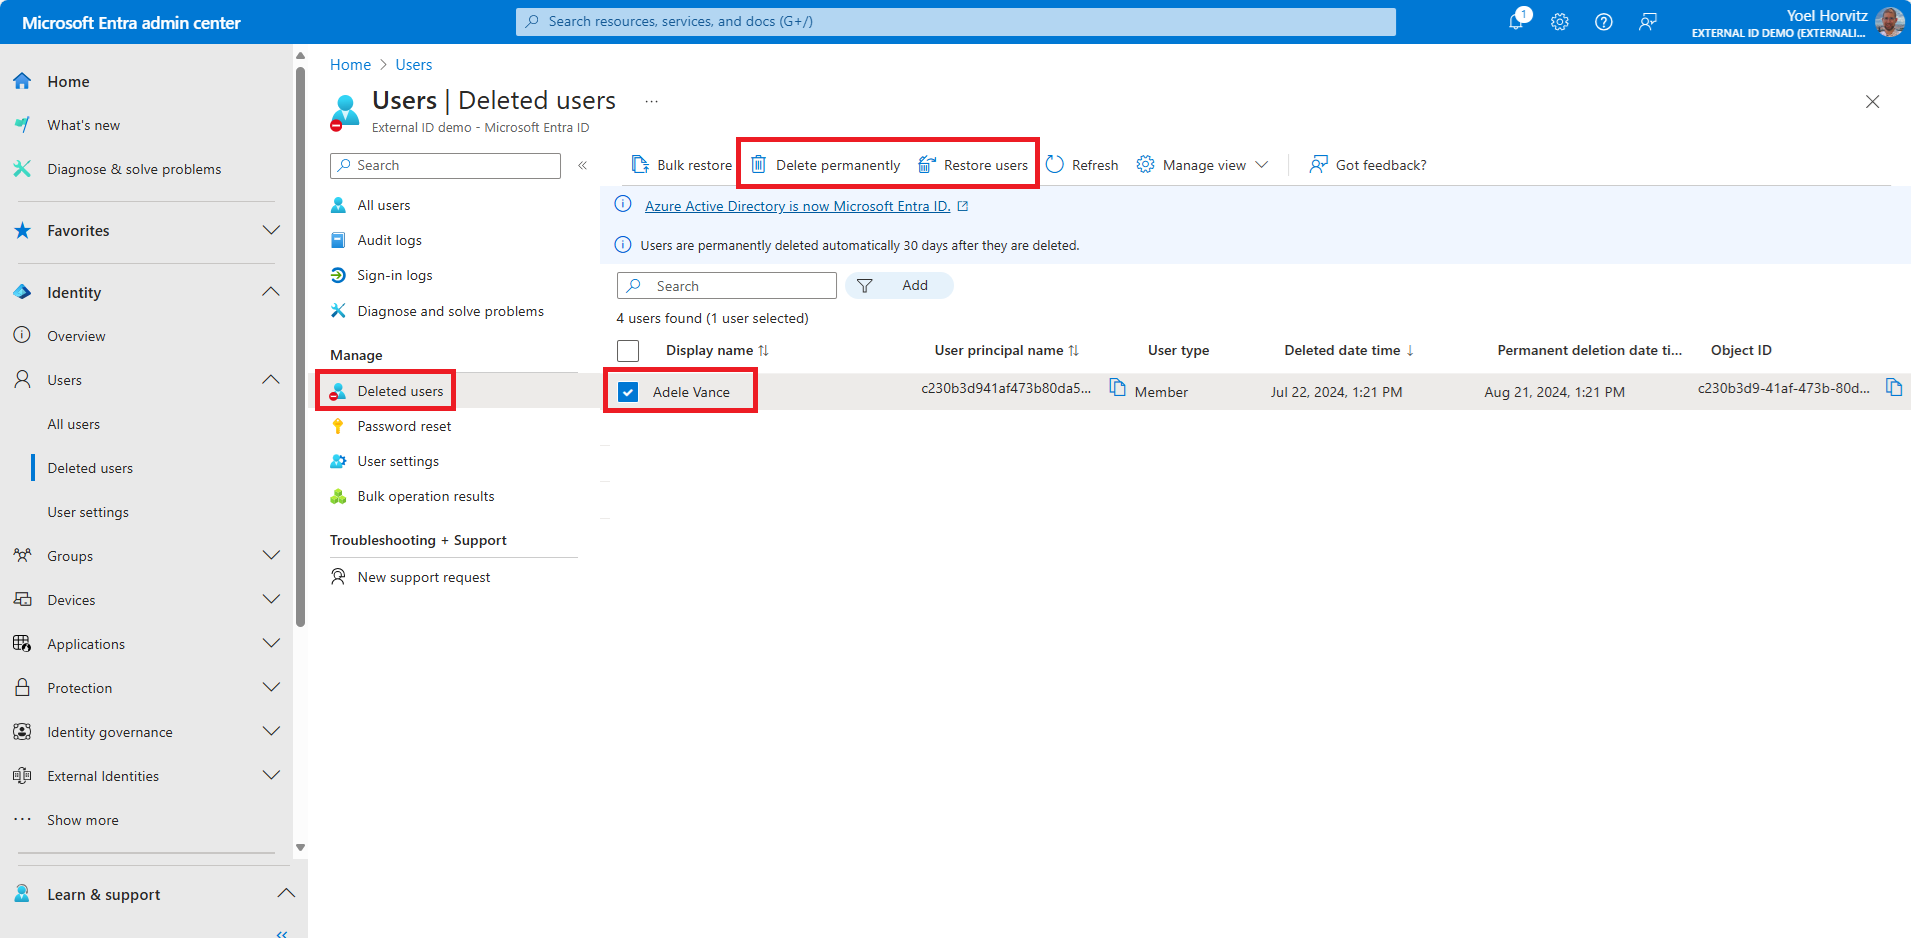The width and height of the screenshot is (1911, 938).
Task: Open portal settings gear icon
Action: point(1560,22)
